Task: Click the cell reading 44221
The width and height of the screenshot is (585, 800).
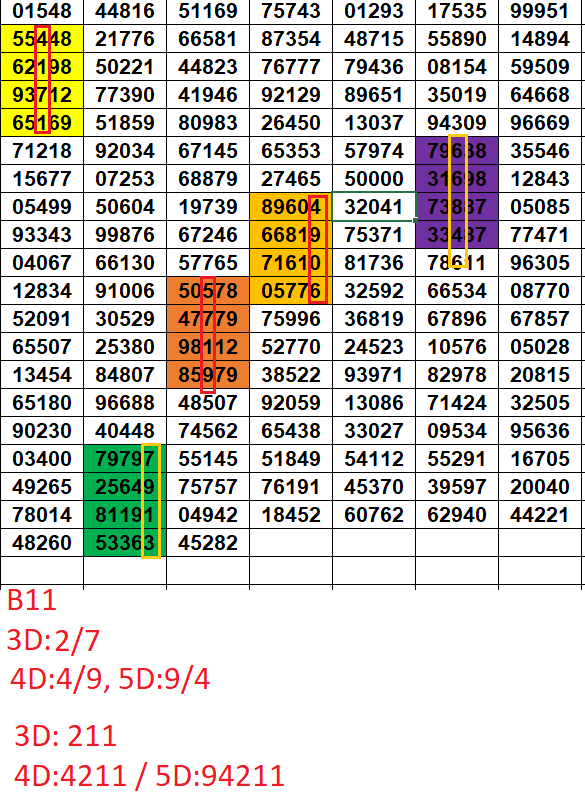Action: pyautogui.click(x=540, y=514)
